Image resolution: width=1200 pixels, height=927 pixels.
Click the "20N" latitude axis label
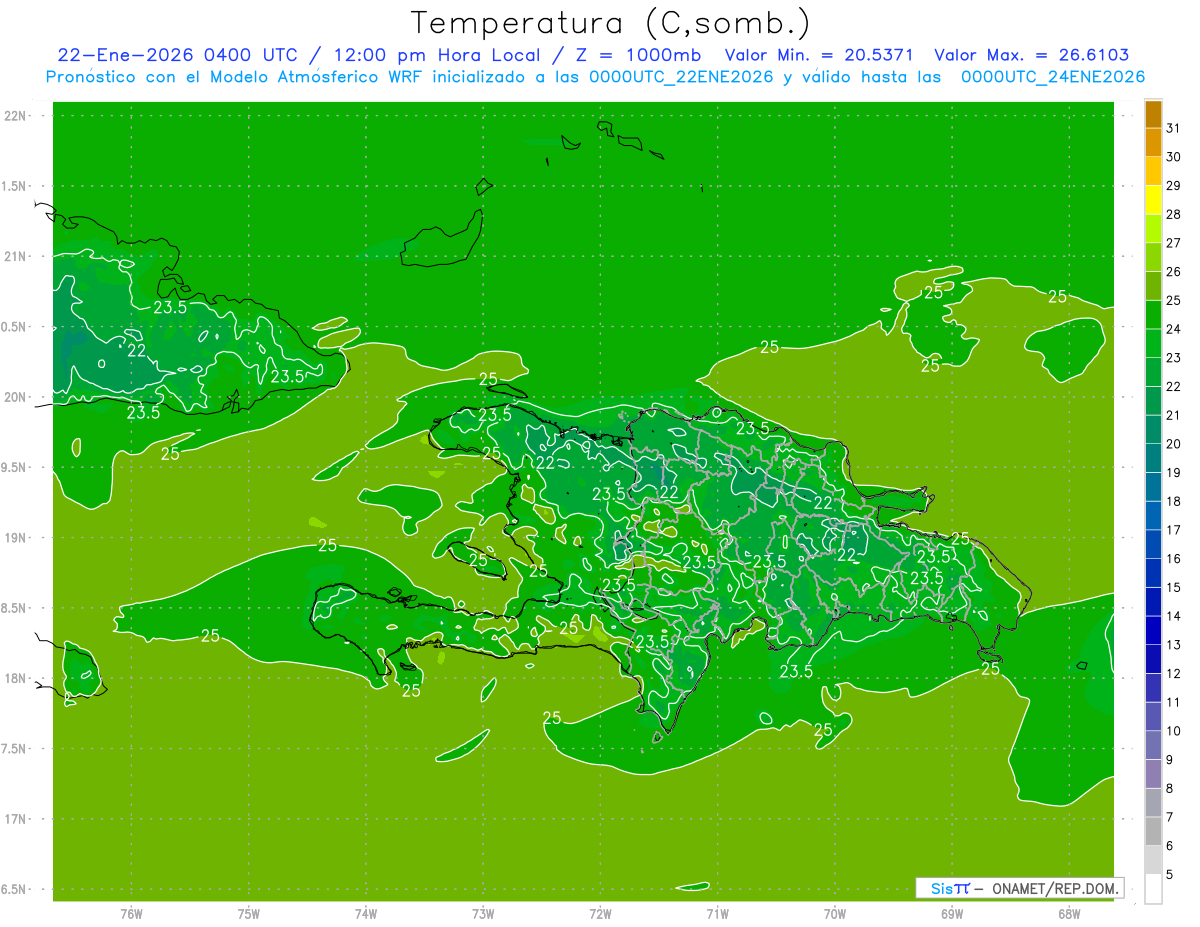[x=16, y=397]
